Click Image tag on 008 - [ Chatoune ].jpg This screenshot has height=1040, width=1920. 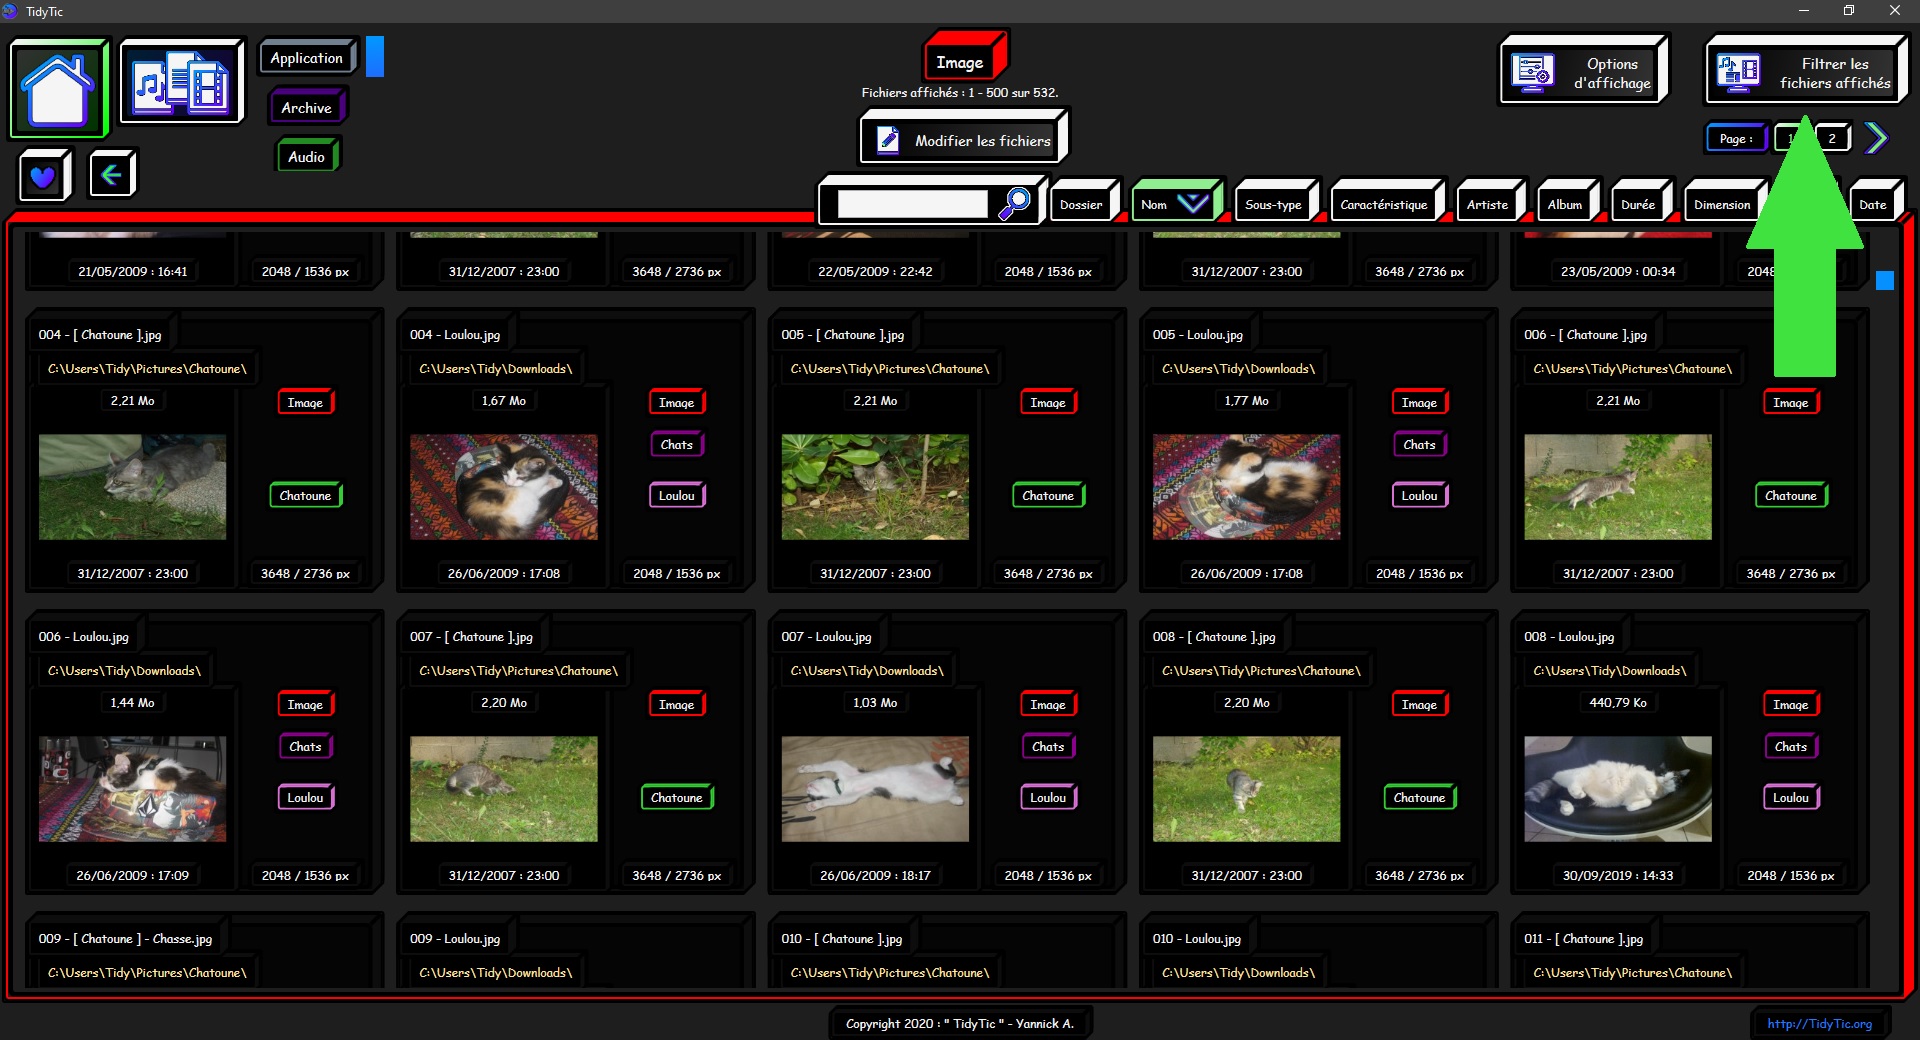coord(1419,704)
